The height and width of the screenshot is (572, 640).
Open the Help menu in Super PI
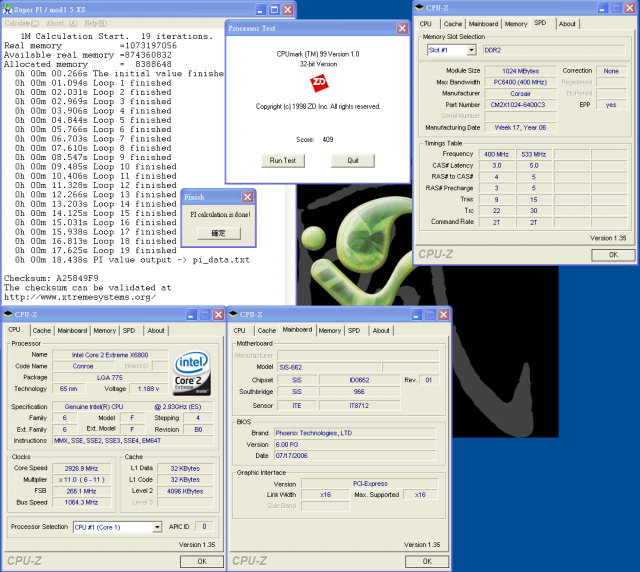96,23
